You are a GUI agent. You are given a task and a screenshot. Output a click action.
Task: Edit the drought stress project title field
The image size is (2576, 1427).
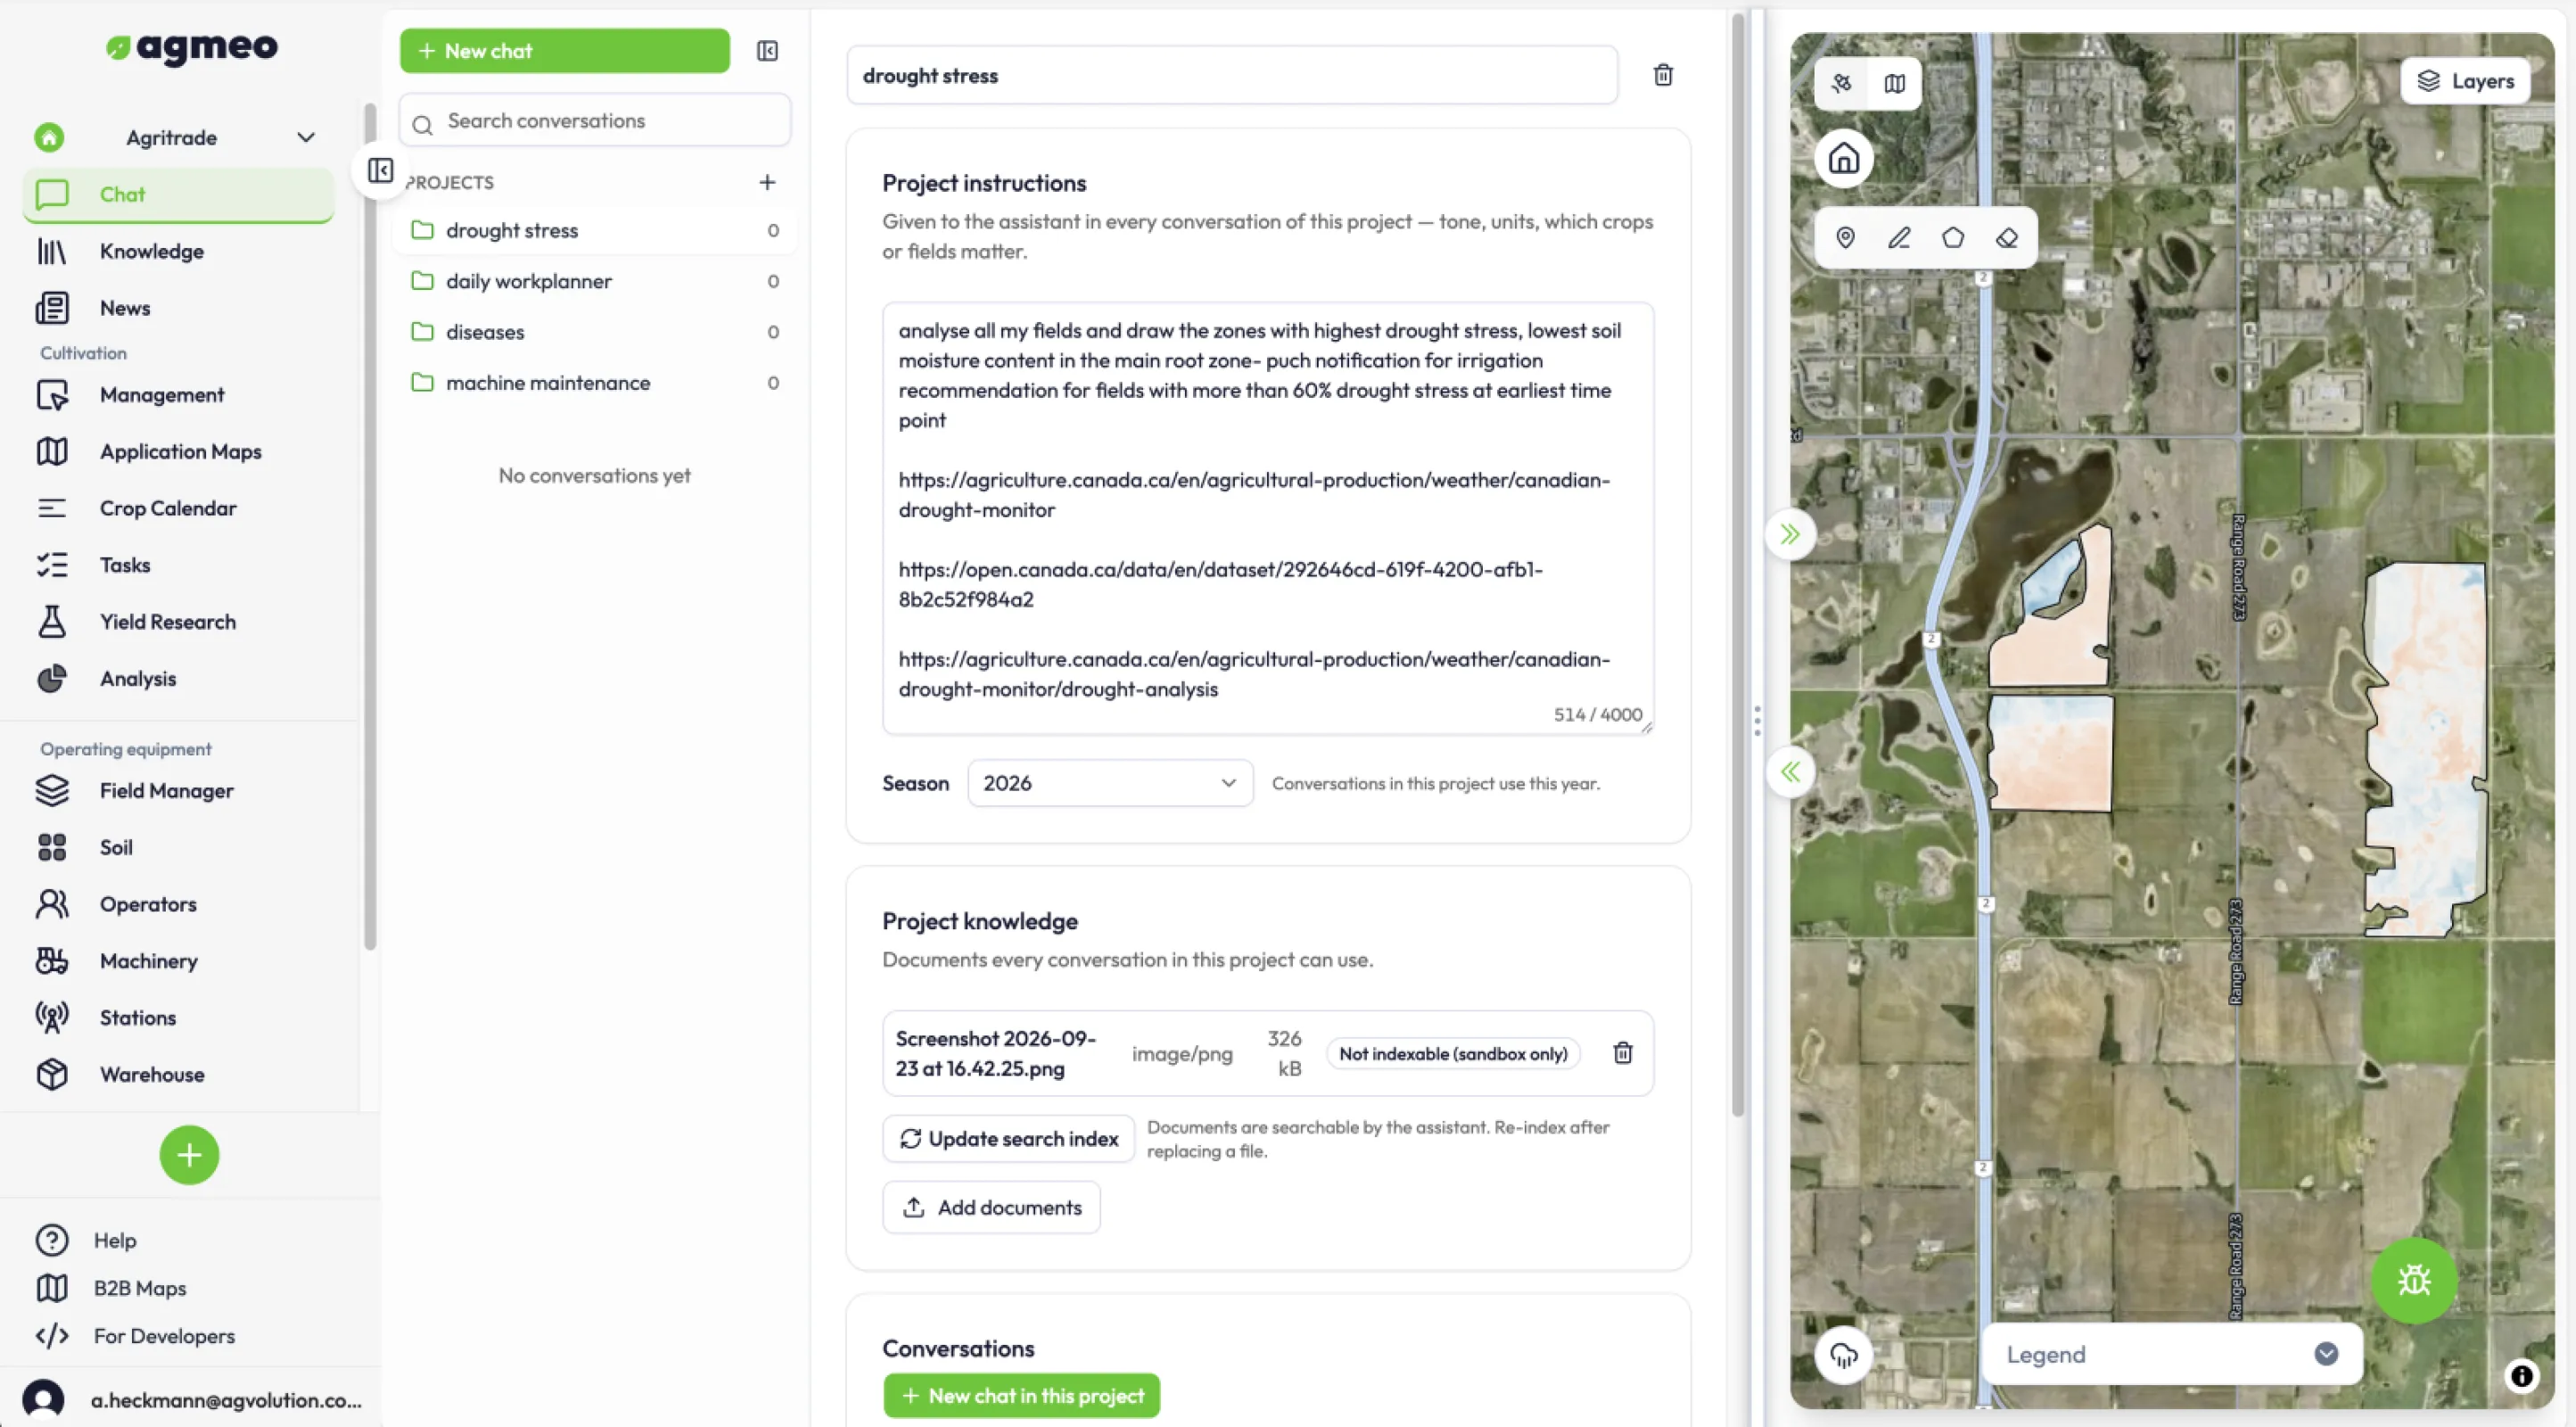coord(1232,76)
